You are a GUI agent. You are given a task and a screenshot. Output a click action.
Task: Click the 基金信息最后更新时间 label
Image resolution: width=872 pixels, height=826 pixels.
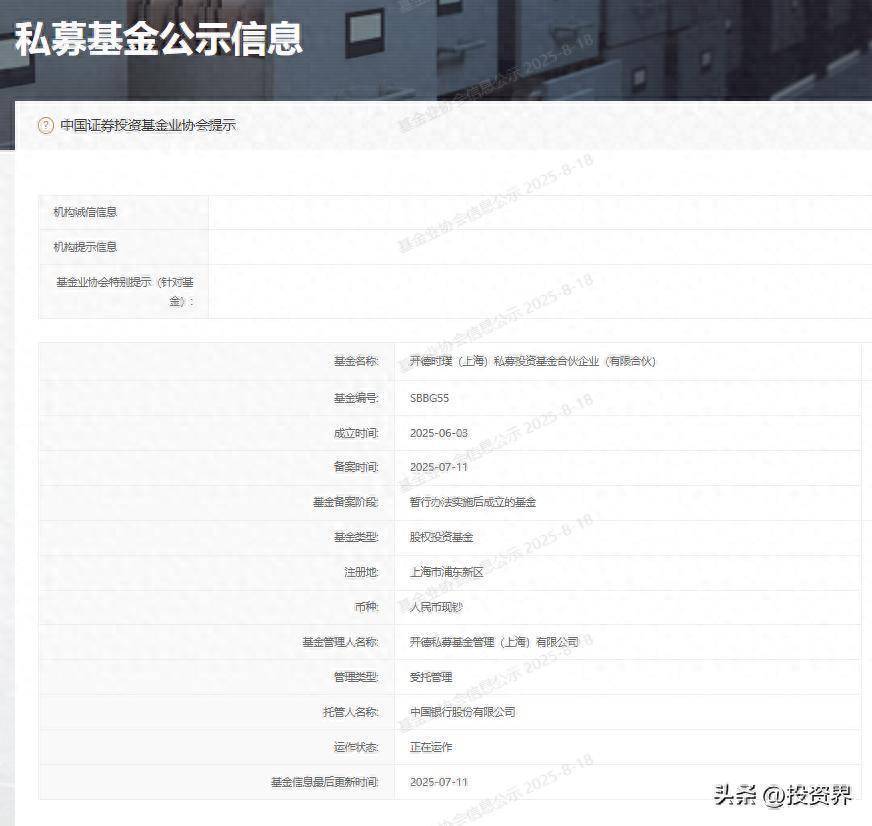click(325, 782)
